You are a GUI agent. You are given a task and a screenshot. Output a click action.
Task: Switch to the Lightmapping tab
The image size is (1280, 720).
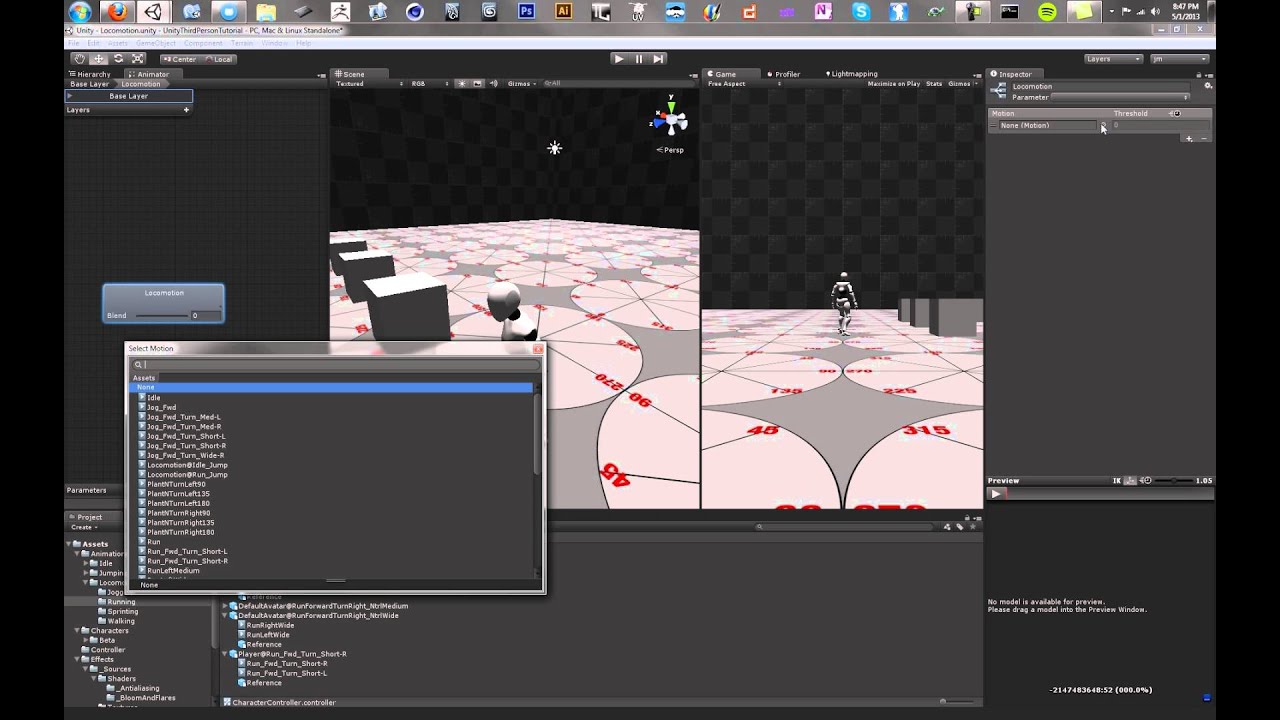tap(850, 74)
